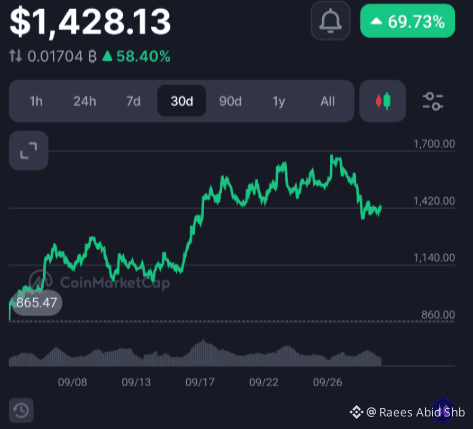Switch to the 90d range
Screen dimensions: 473x429
tap(230, 101)
